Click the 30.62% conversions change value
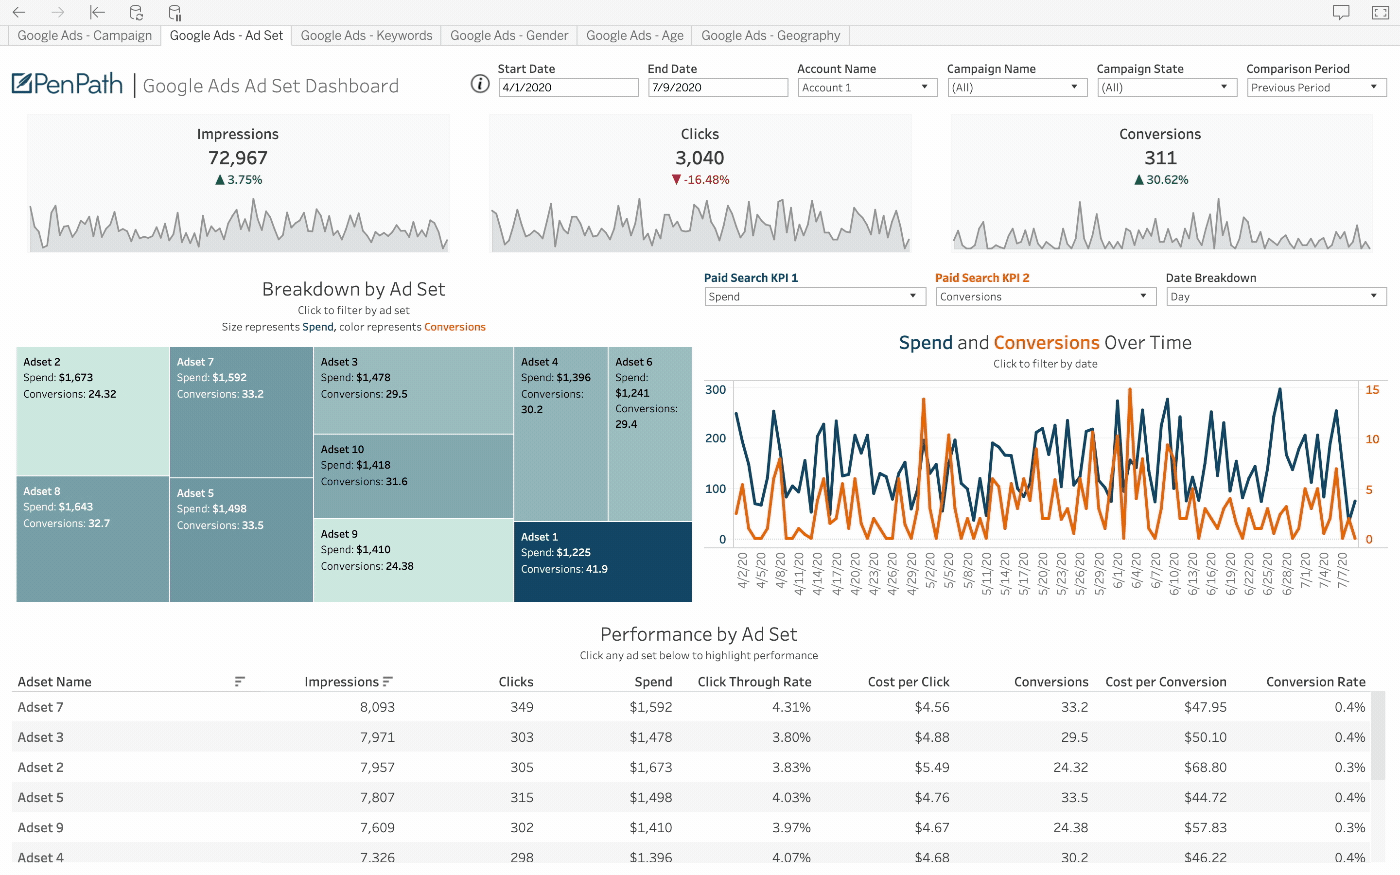 pyautogui.click(x=1168, y=180)
